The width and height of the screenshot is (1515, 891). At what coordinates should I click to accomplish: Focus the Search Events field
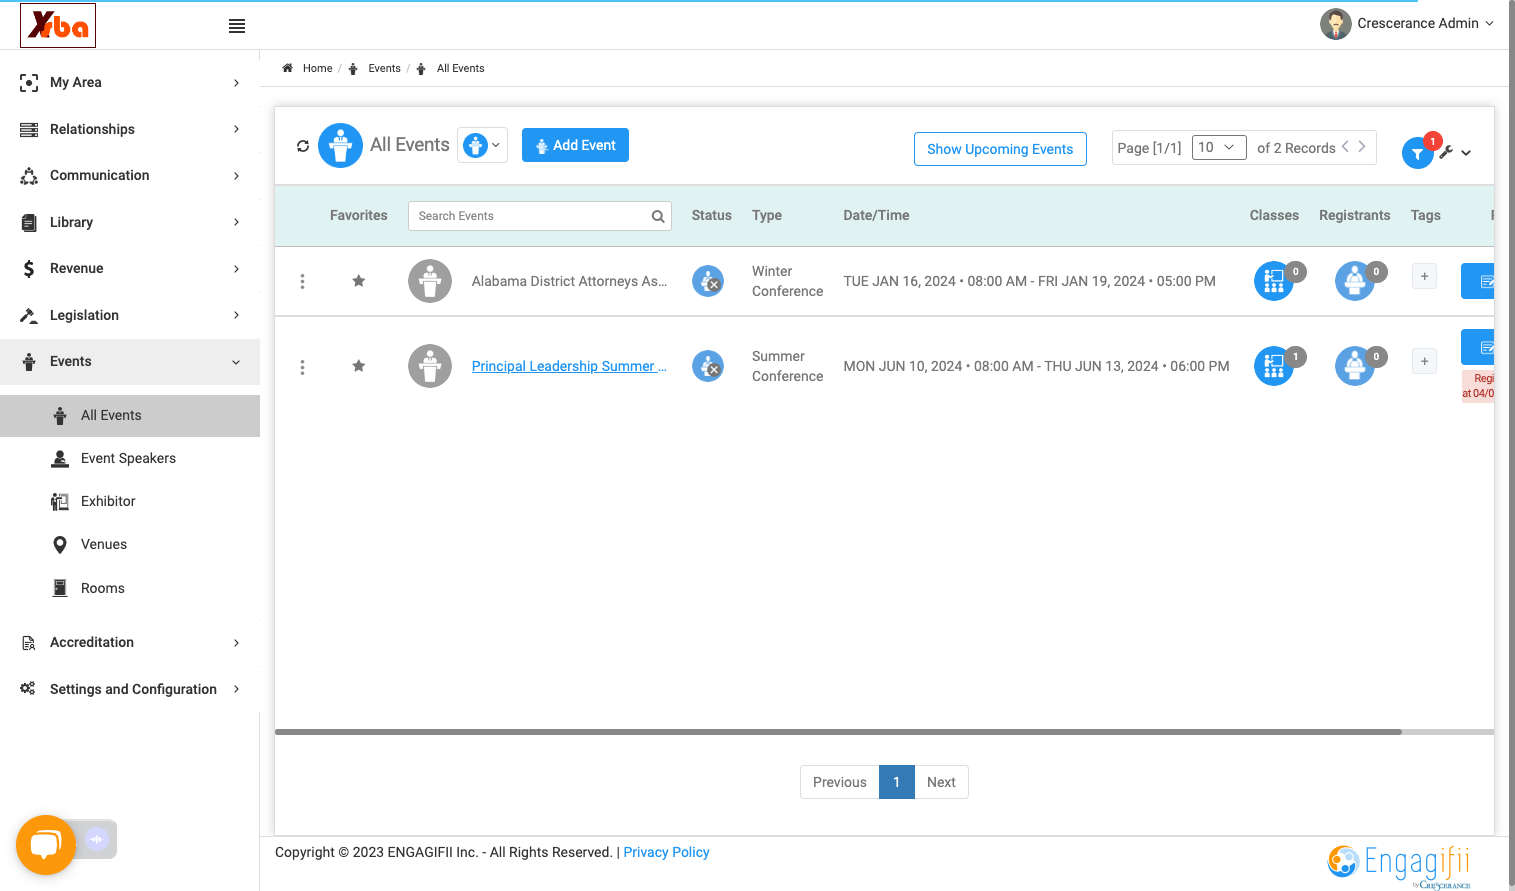click(540, 216)
